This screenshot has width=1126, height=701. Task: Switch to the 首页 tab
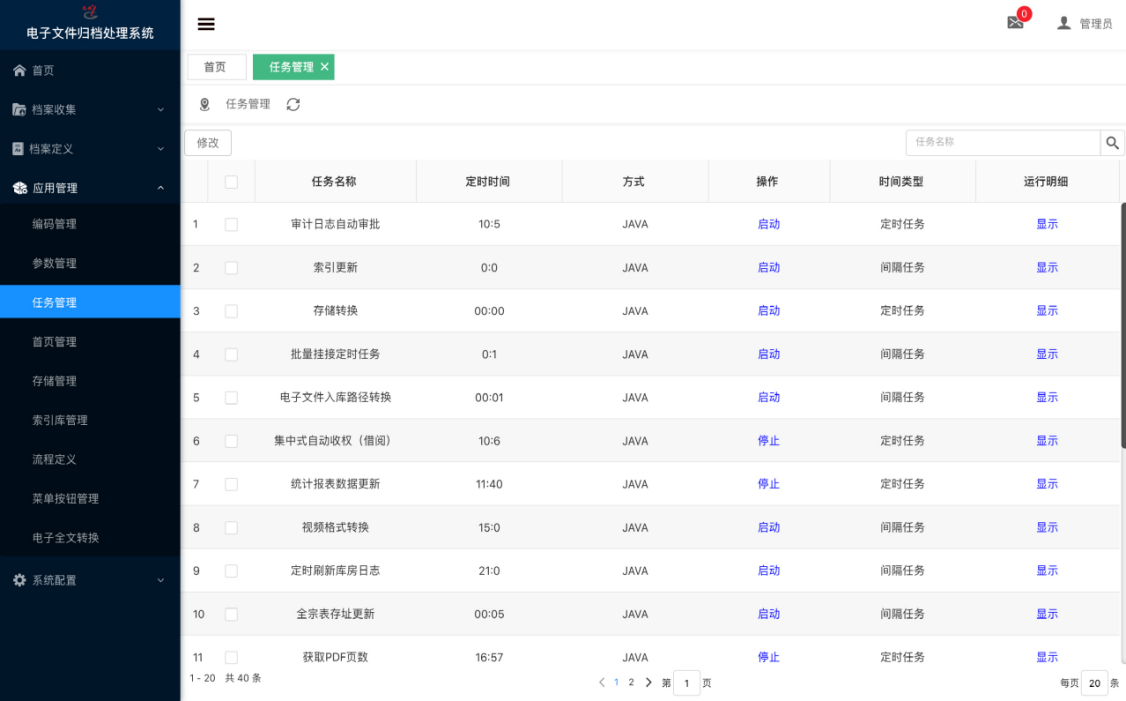[216, 66]
